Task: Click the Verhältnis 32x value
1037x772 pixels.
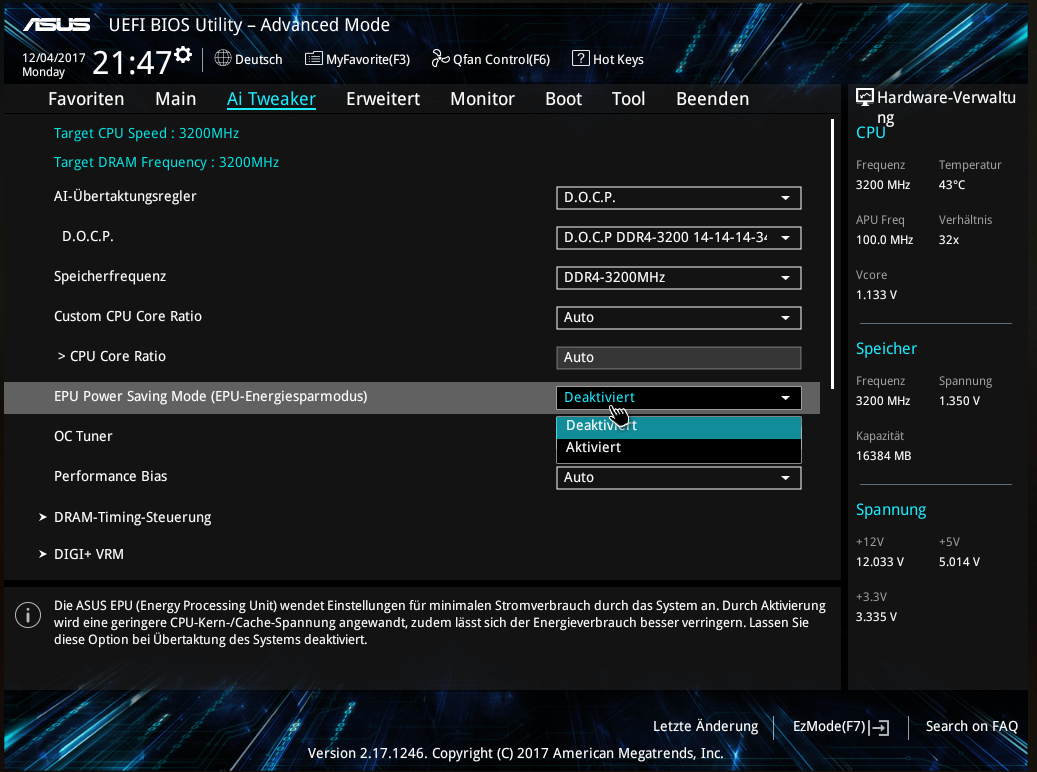Action: (x=948, y=240)
